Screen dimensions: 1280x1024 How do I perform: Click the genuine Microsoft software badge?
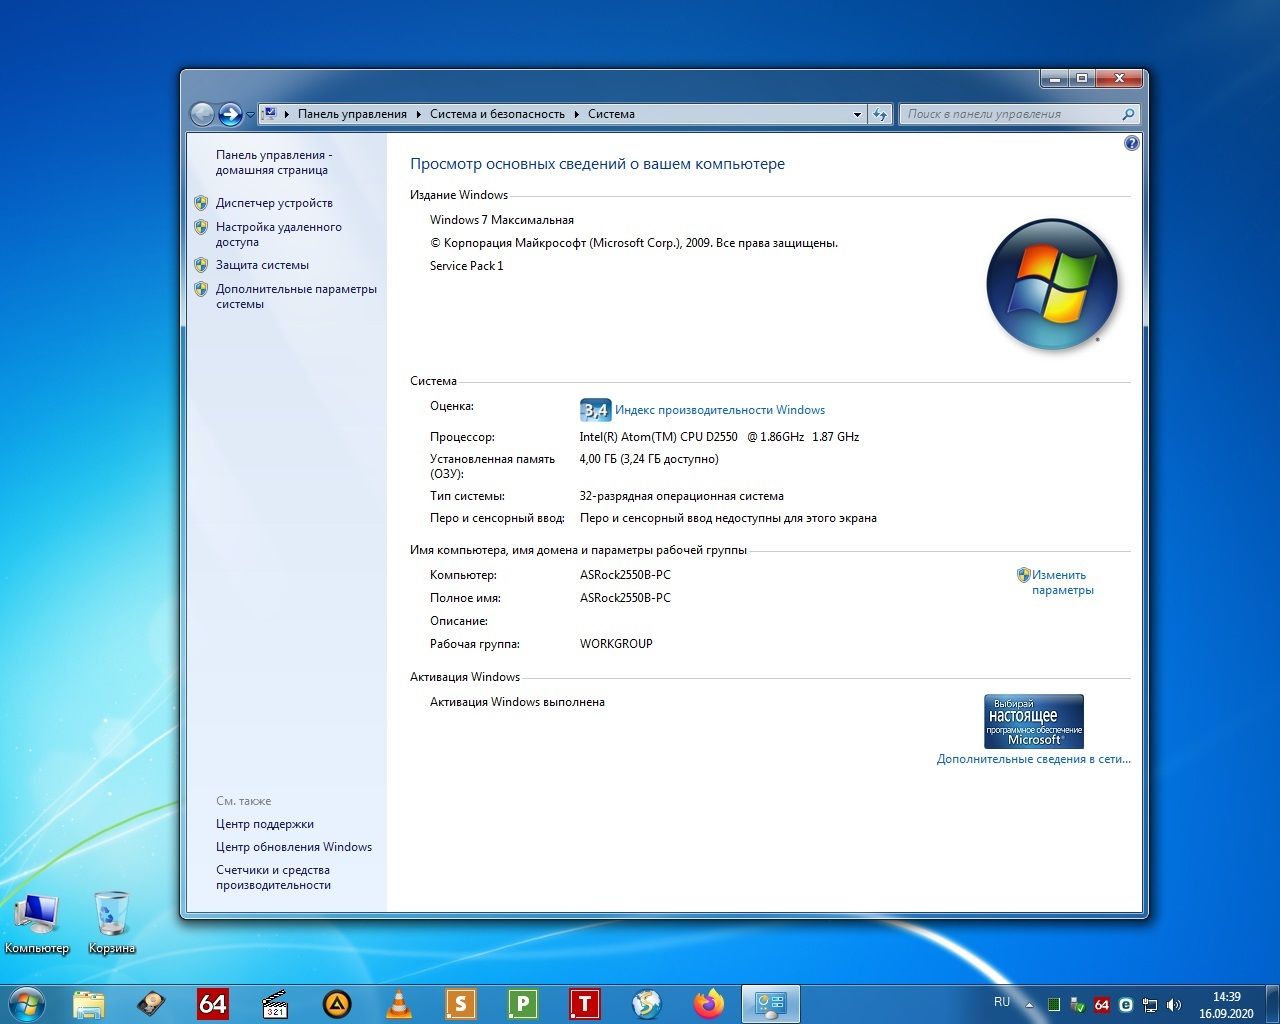tap(1034, 721)
